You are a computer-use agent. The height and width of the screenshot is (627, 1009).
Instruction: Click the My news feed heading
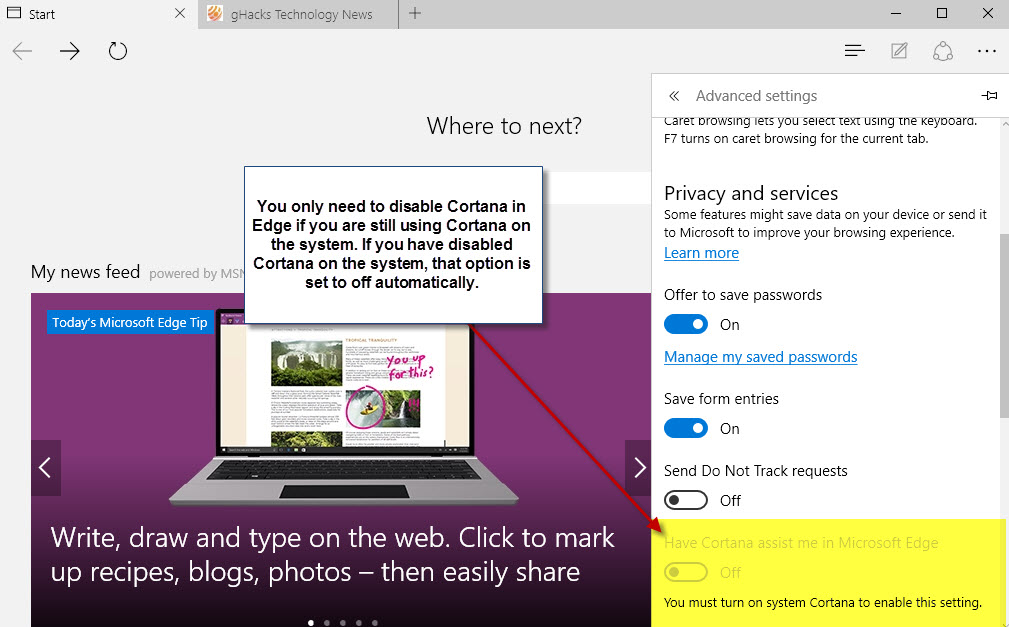[x=86, y=272]
